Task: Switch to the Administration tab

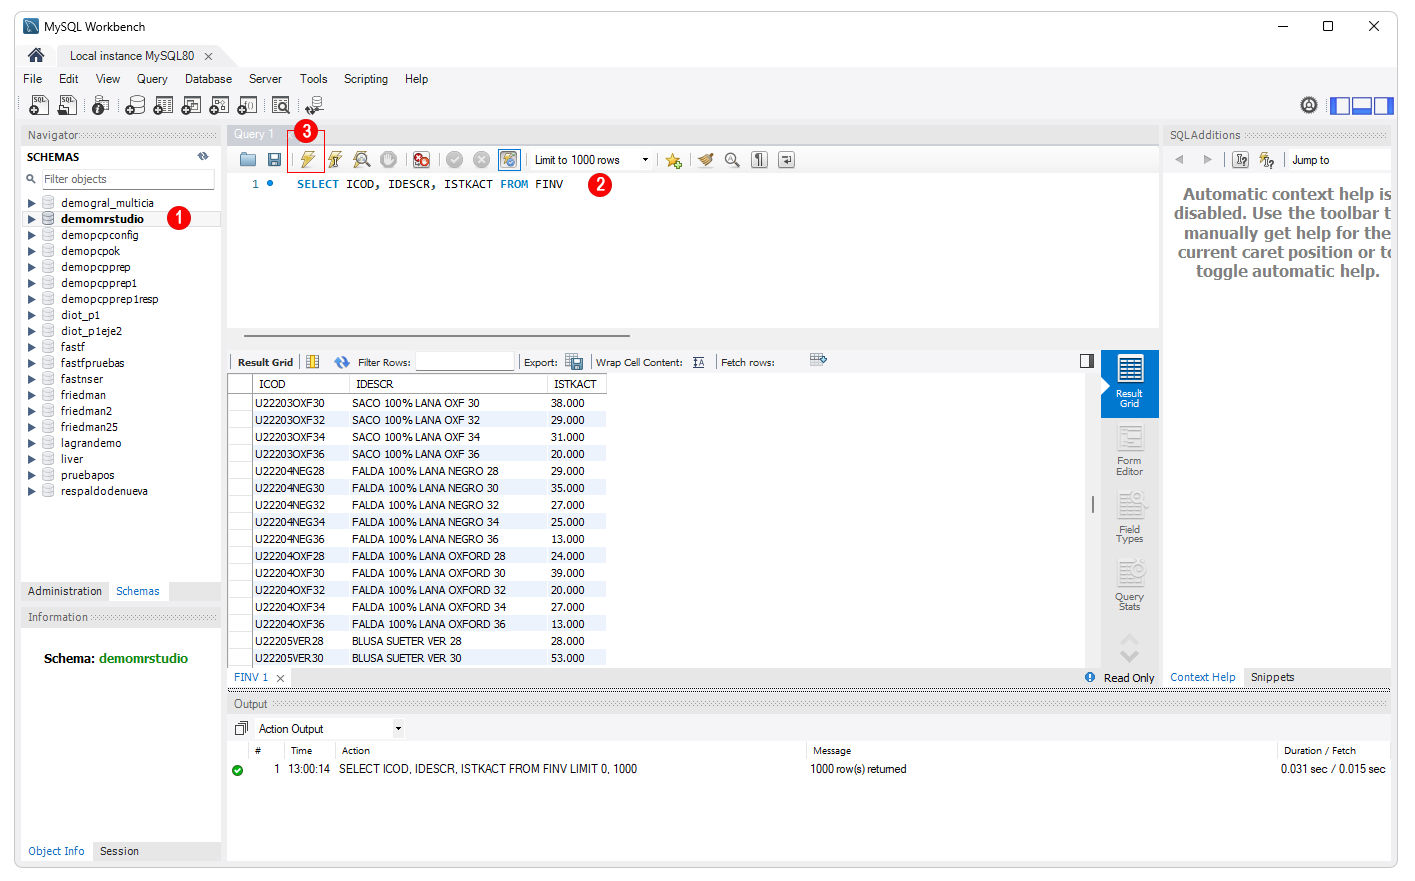Action: point(65,591)
